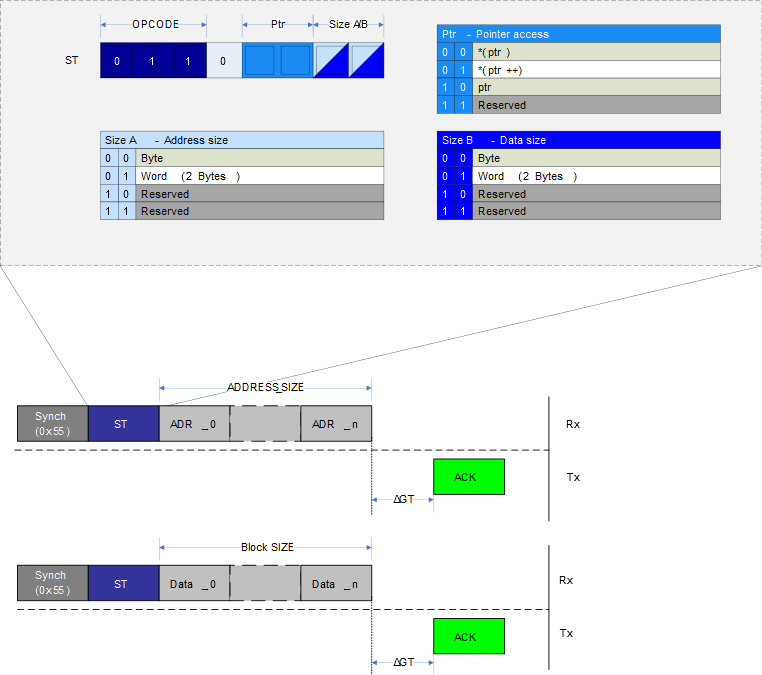Select Byte row in Size B table

coord(597,158)
